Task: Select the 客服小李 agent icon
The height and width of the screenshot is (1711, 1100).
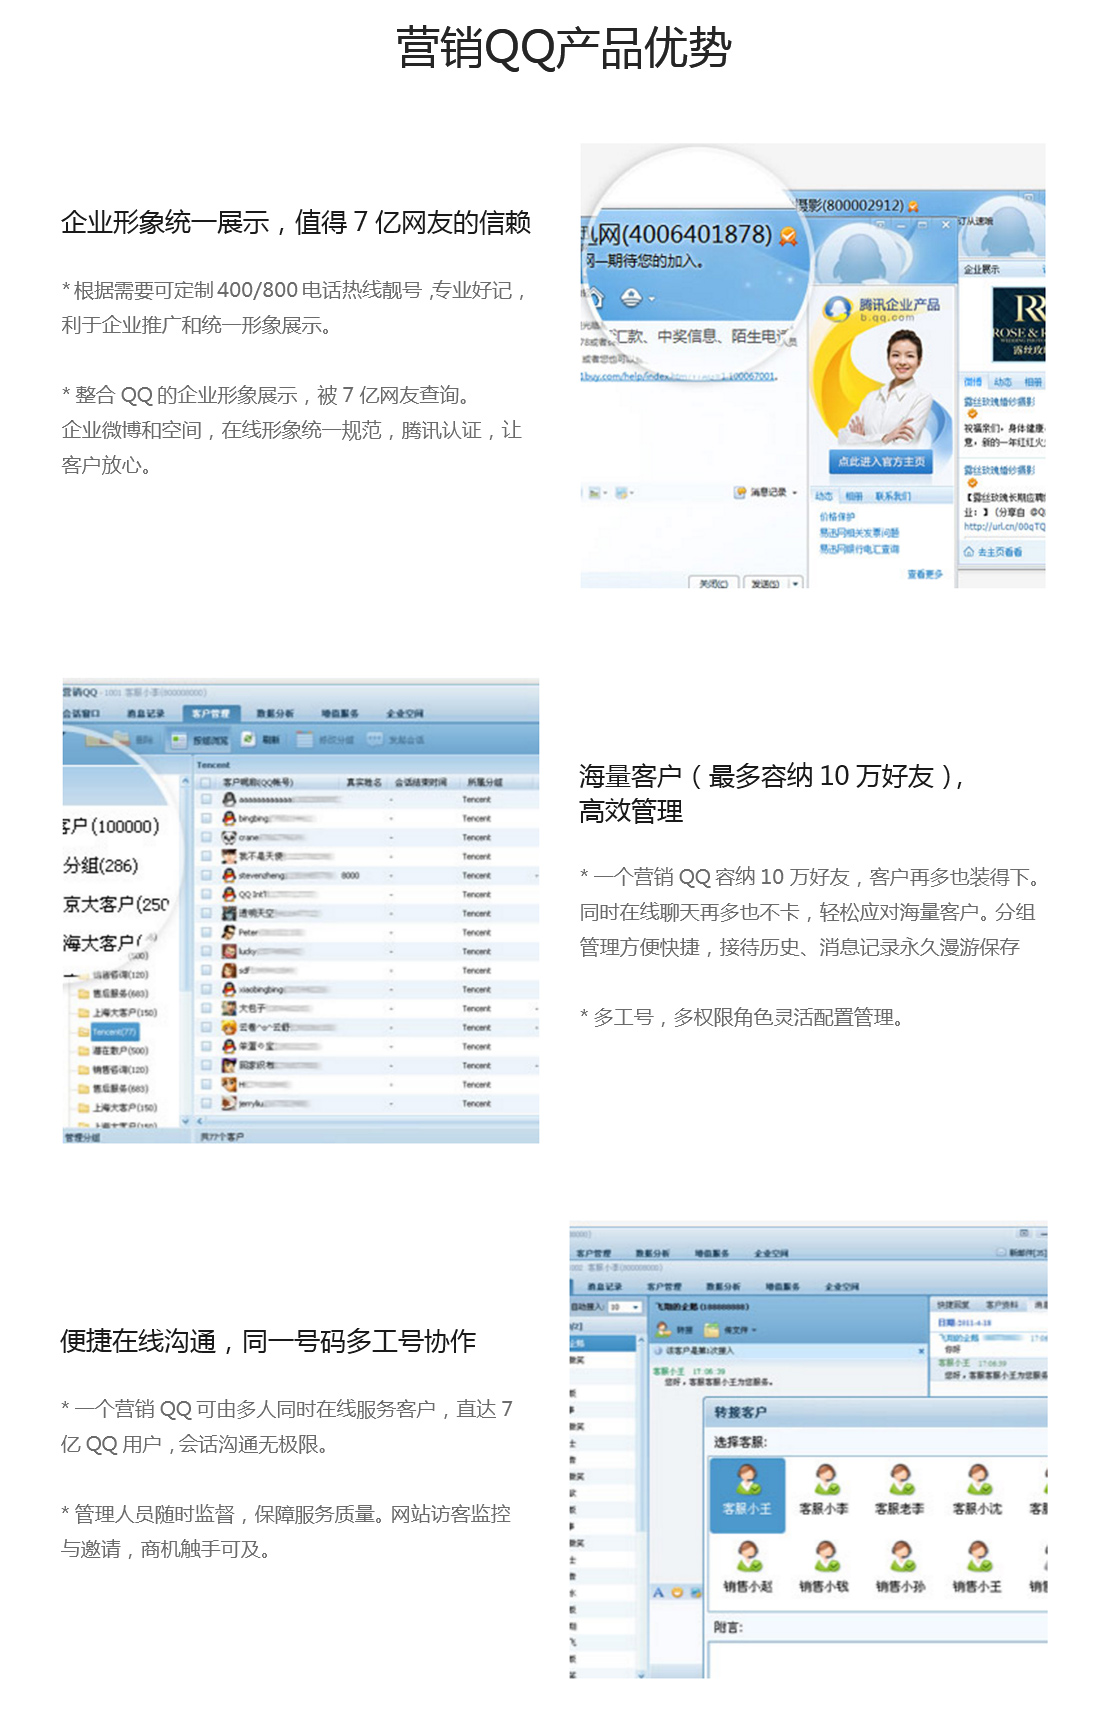Action: [x=825, y=1480]
